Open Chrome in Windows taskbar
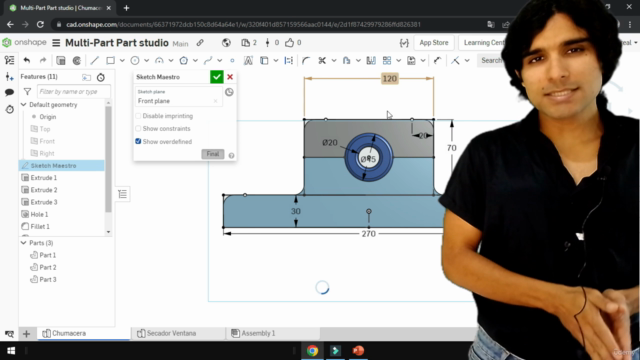The image size is (640, 360). (x=313, y=351)
